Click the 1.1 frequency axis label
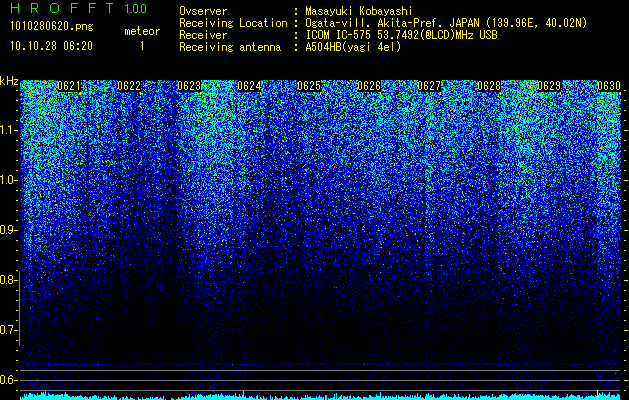 point(9,130)
